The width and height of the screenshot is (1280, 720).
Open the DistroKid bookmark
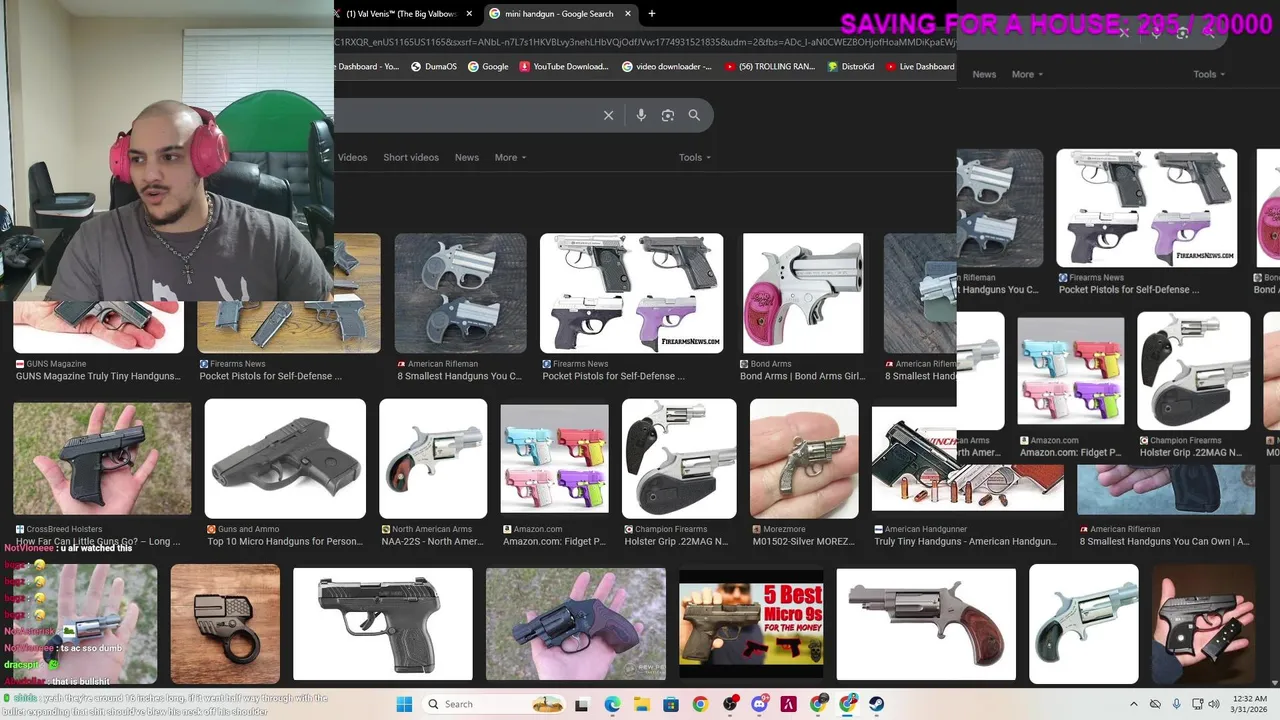(851, 67)
